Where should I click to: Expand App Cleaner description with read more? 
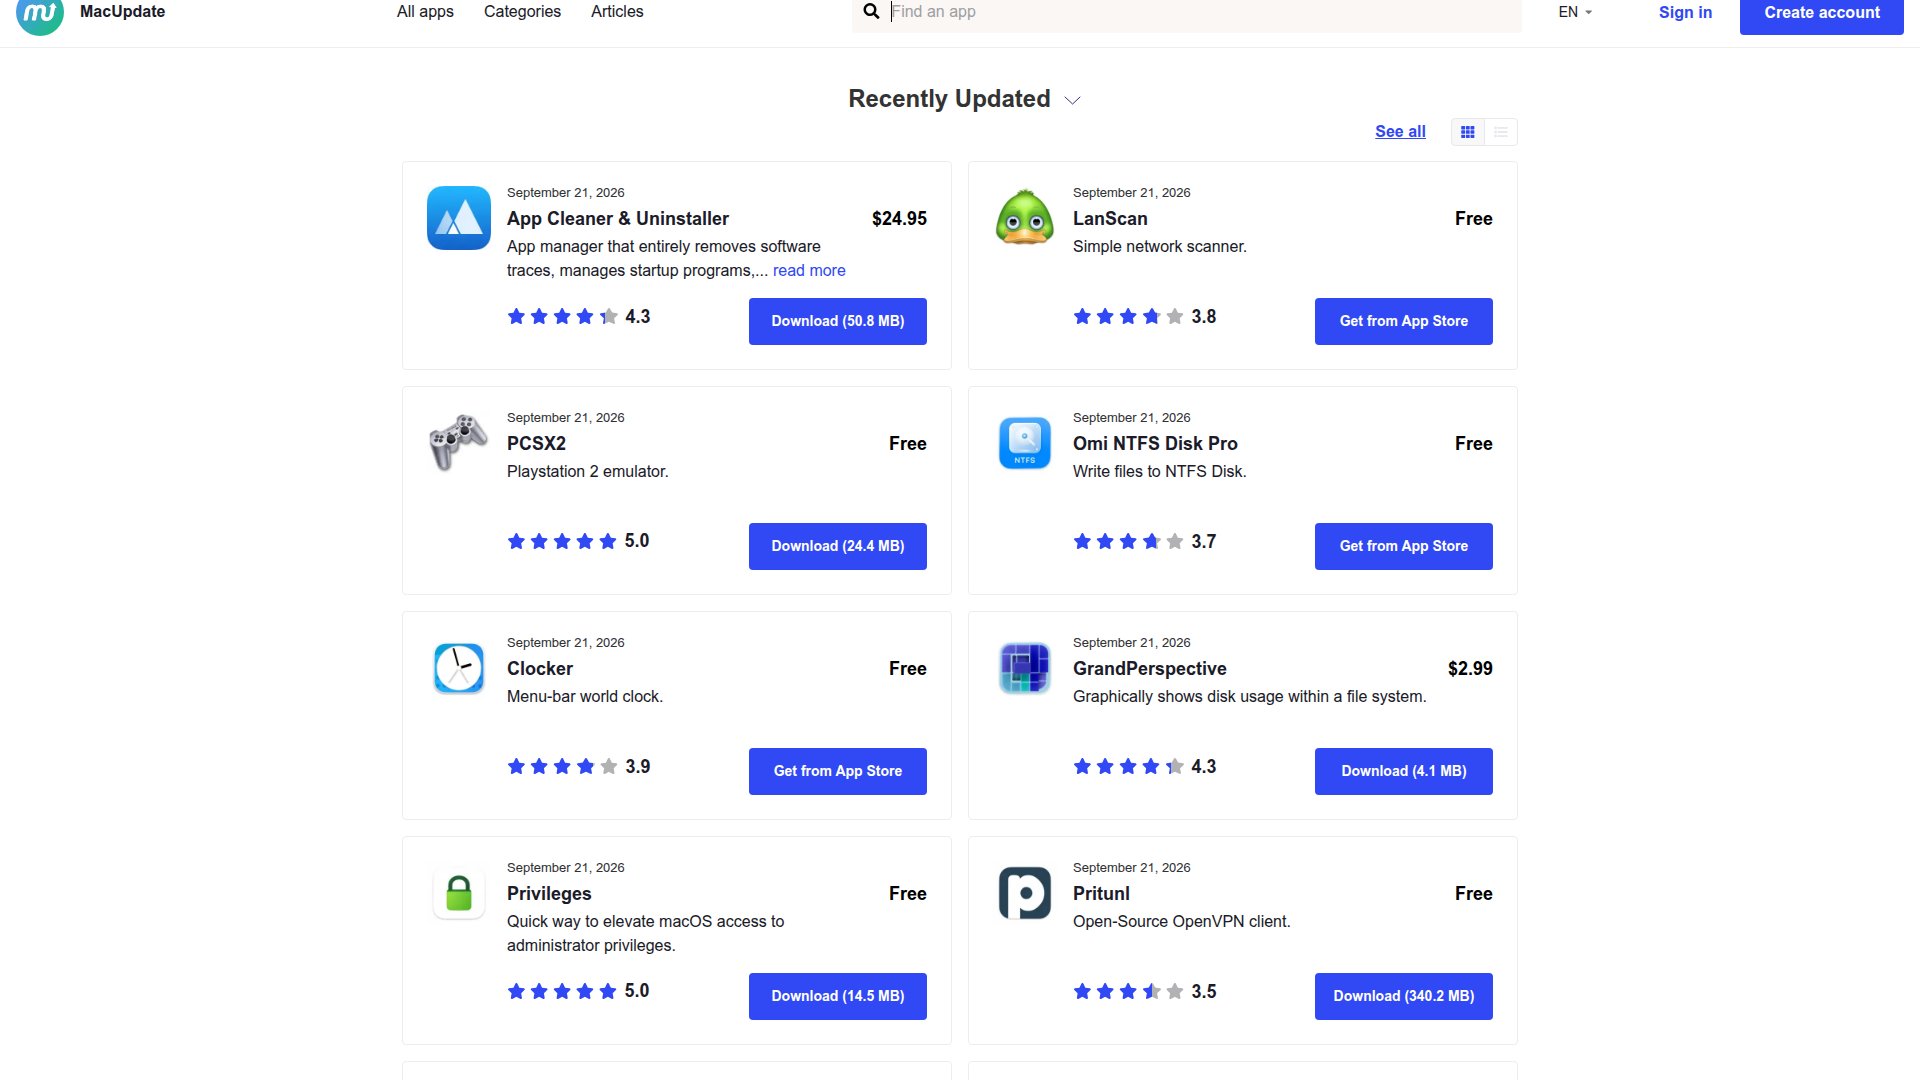(809, 270)
